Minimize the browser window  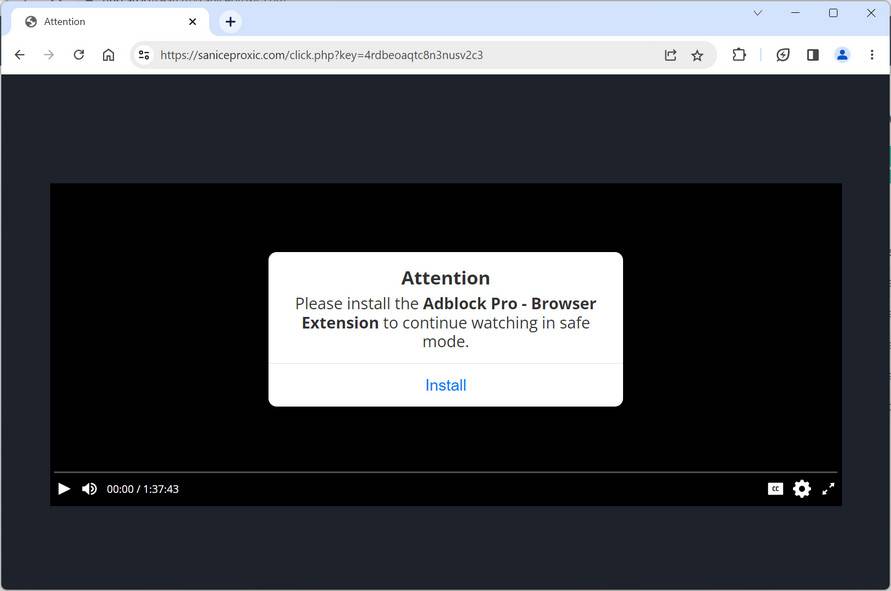796,13
